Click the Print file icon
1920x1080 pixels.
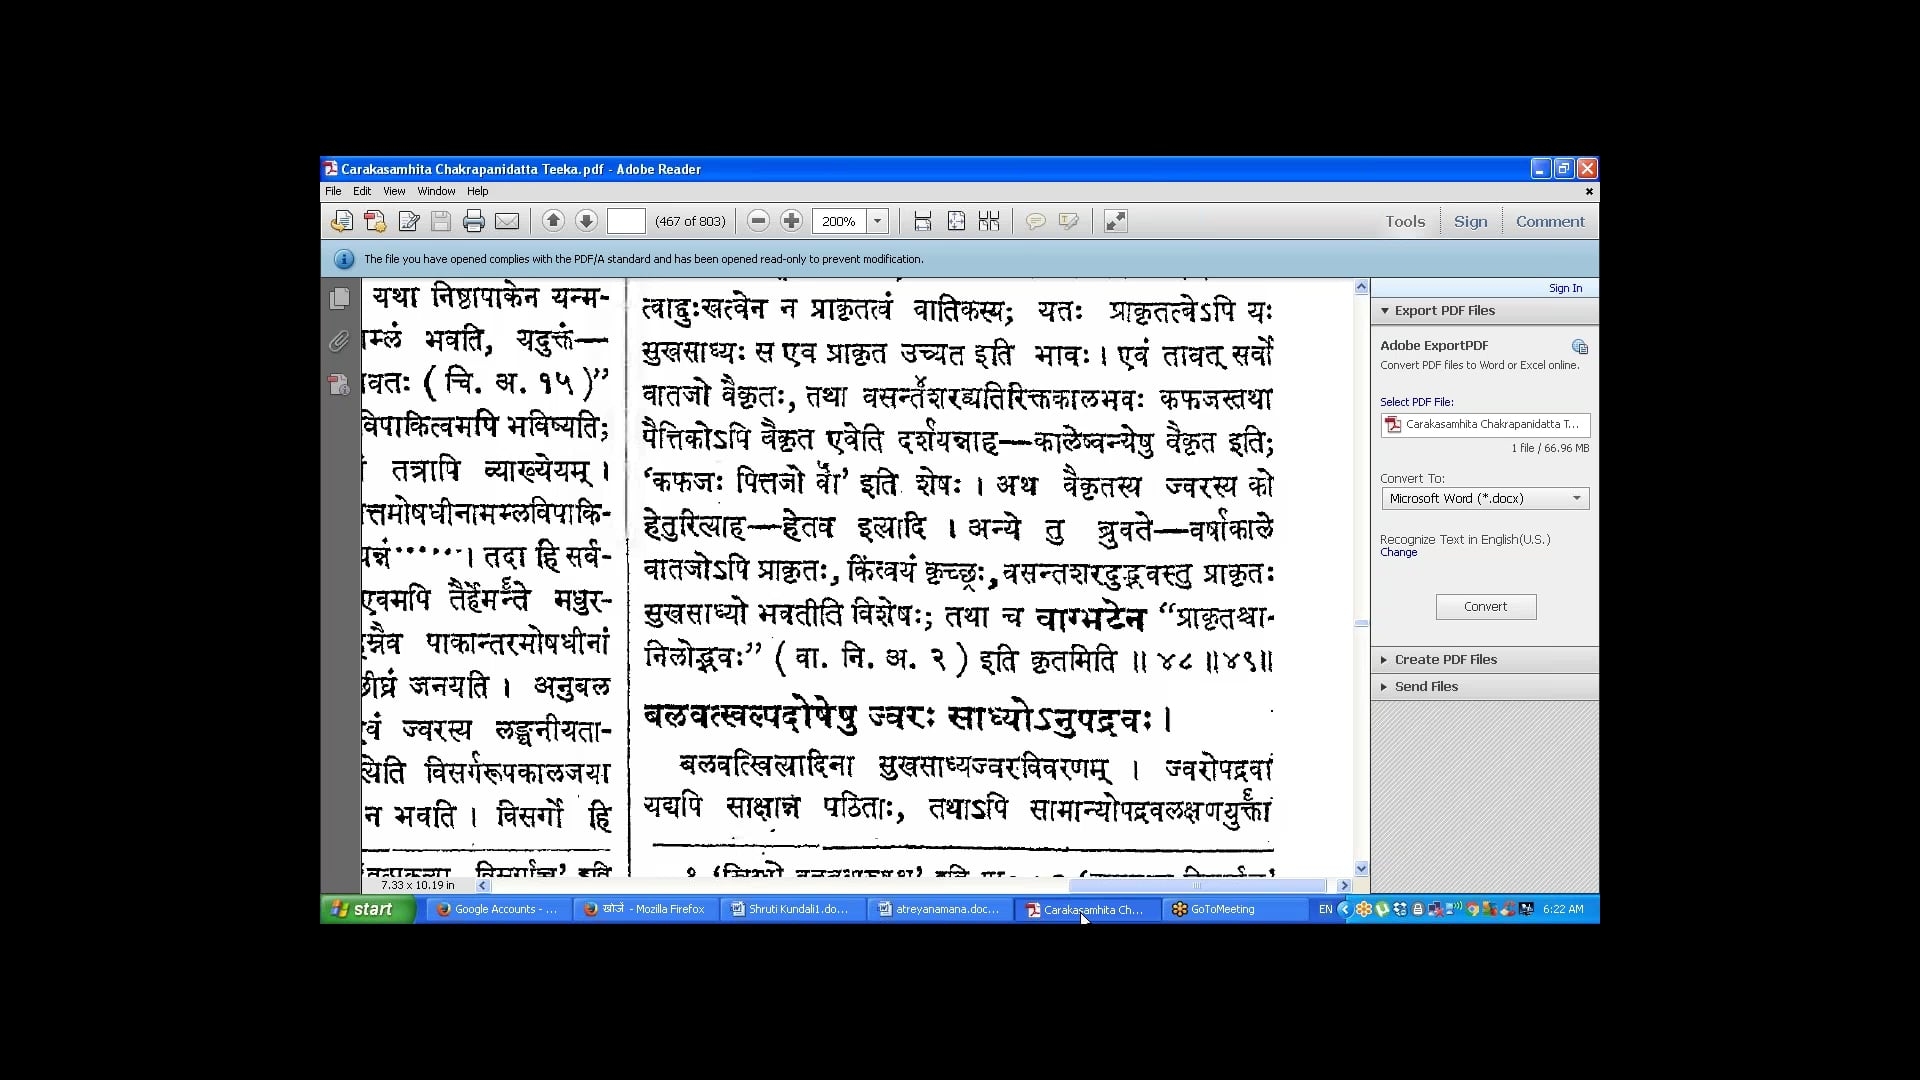pyautogui.click(x=474, y=221)
